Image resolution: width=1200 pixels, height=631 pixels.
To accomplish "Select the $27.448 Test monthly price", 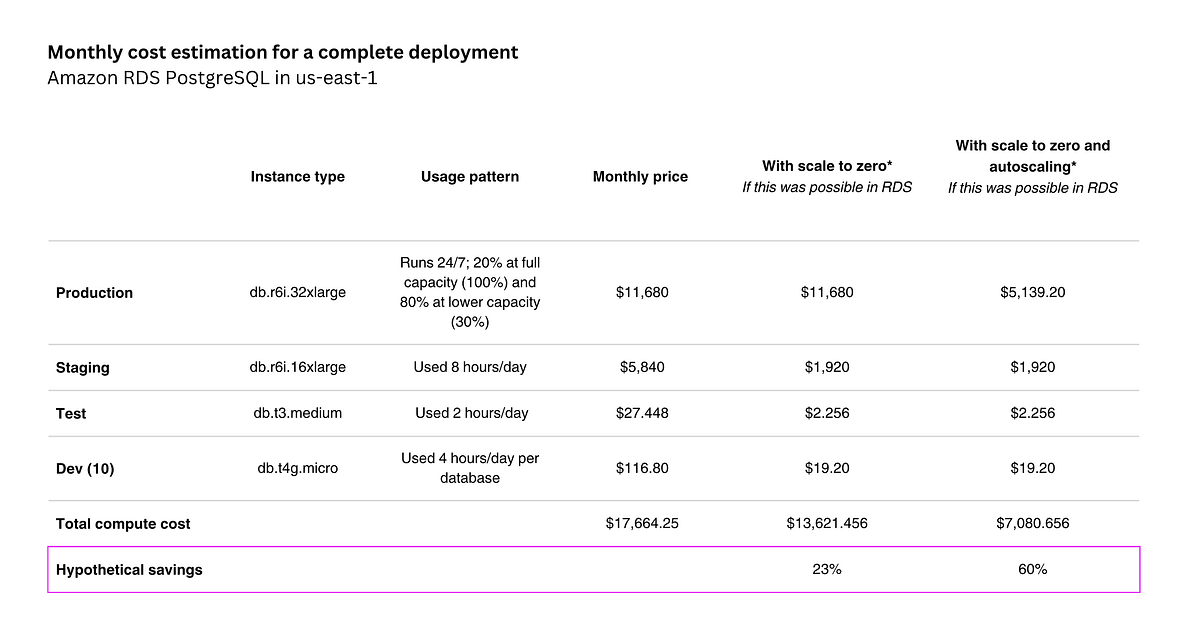I will [x=640, y=413].
